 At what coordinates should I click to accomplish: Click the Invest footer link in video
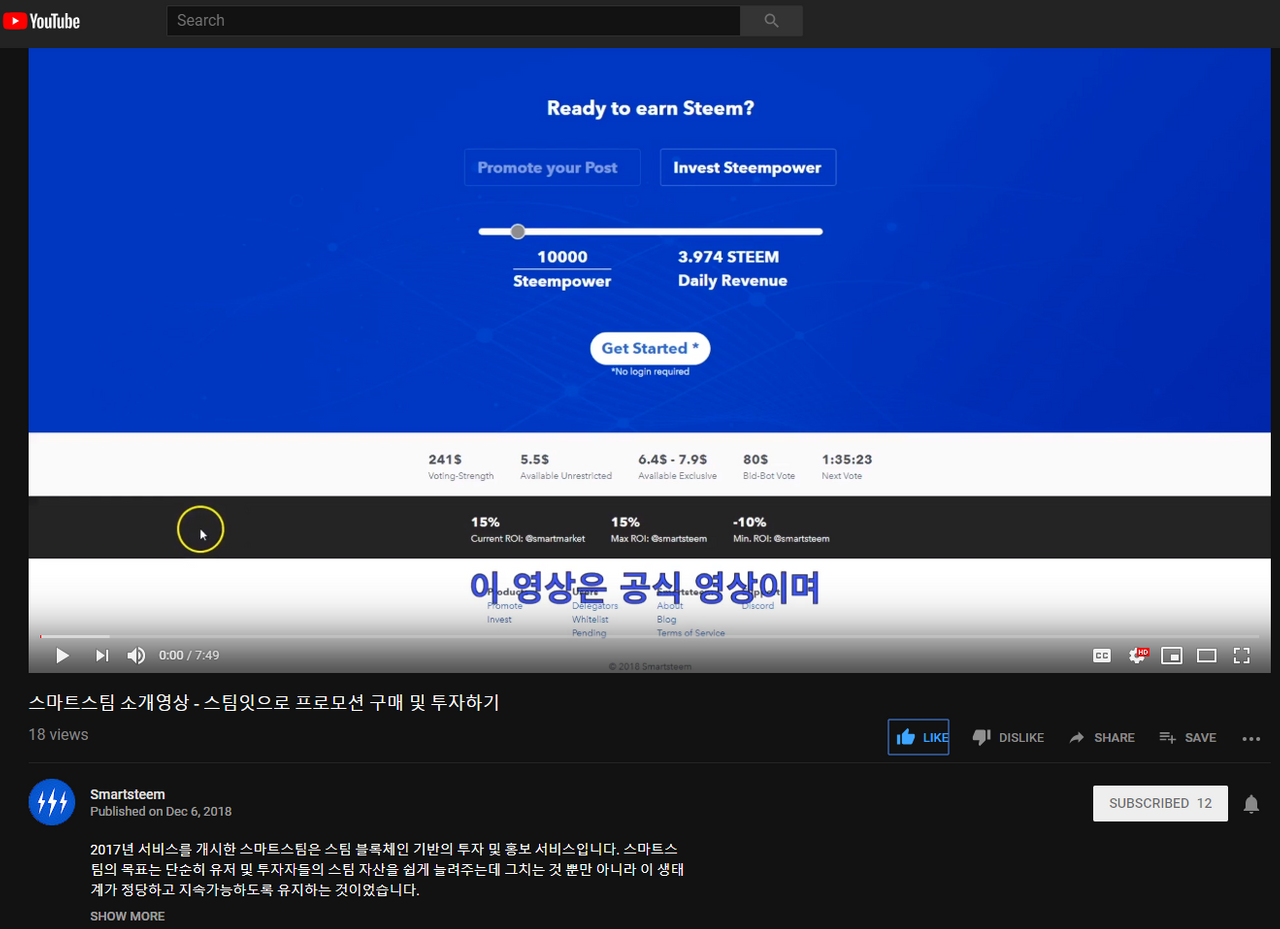[x=499, y=620]
